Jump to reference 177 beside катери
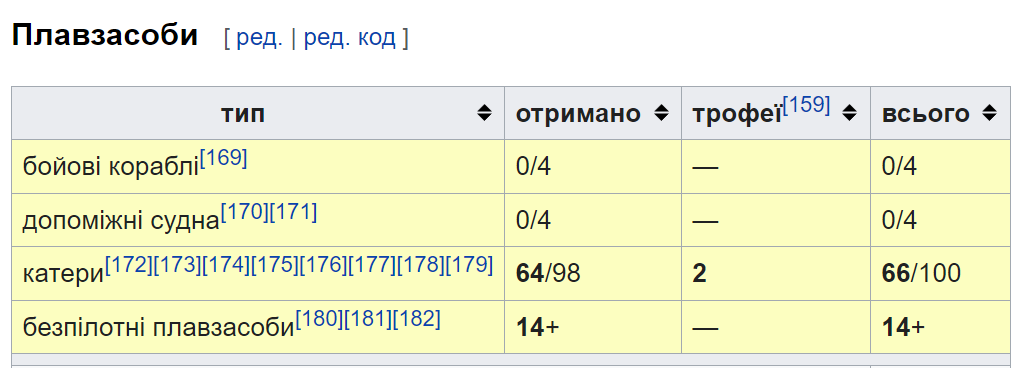 (x=372, y=265)
